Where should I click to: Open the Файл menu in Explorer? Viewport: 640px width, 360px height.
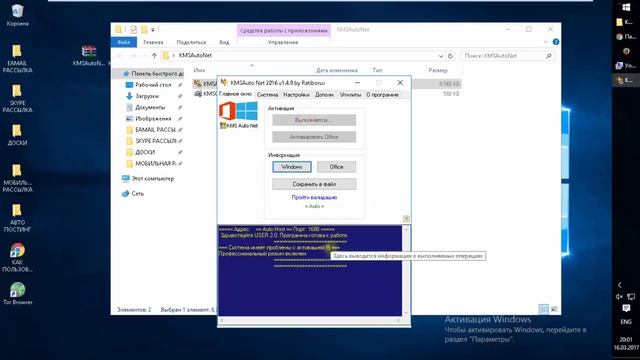pos(124,42)
